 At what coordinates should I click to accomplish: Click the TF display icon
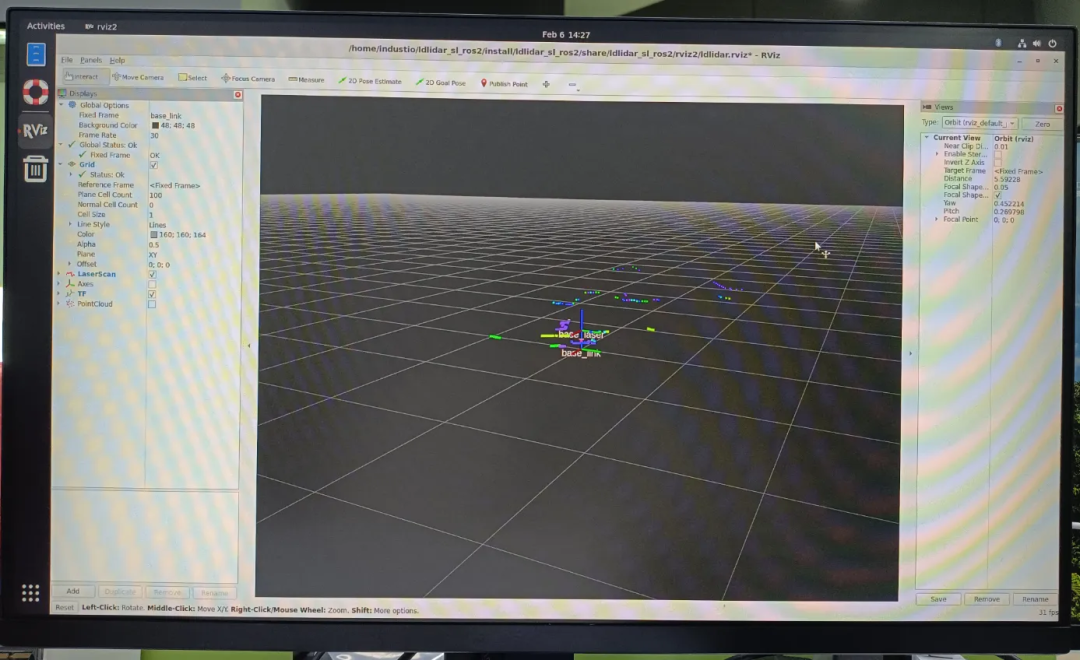pos(70,293)
